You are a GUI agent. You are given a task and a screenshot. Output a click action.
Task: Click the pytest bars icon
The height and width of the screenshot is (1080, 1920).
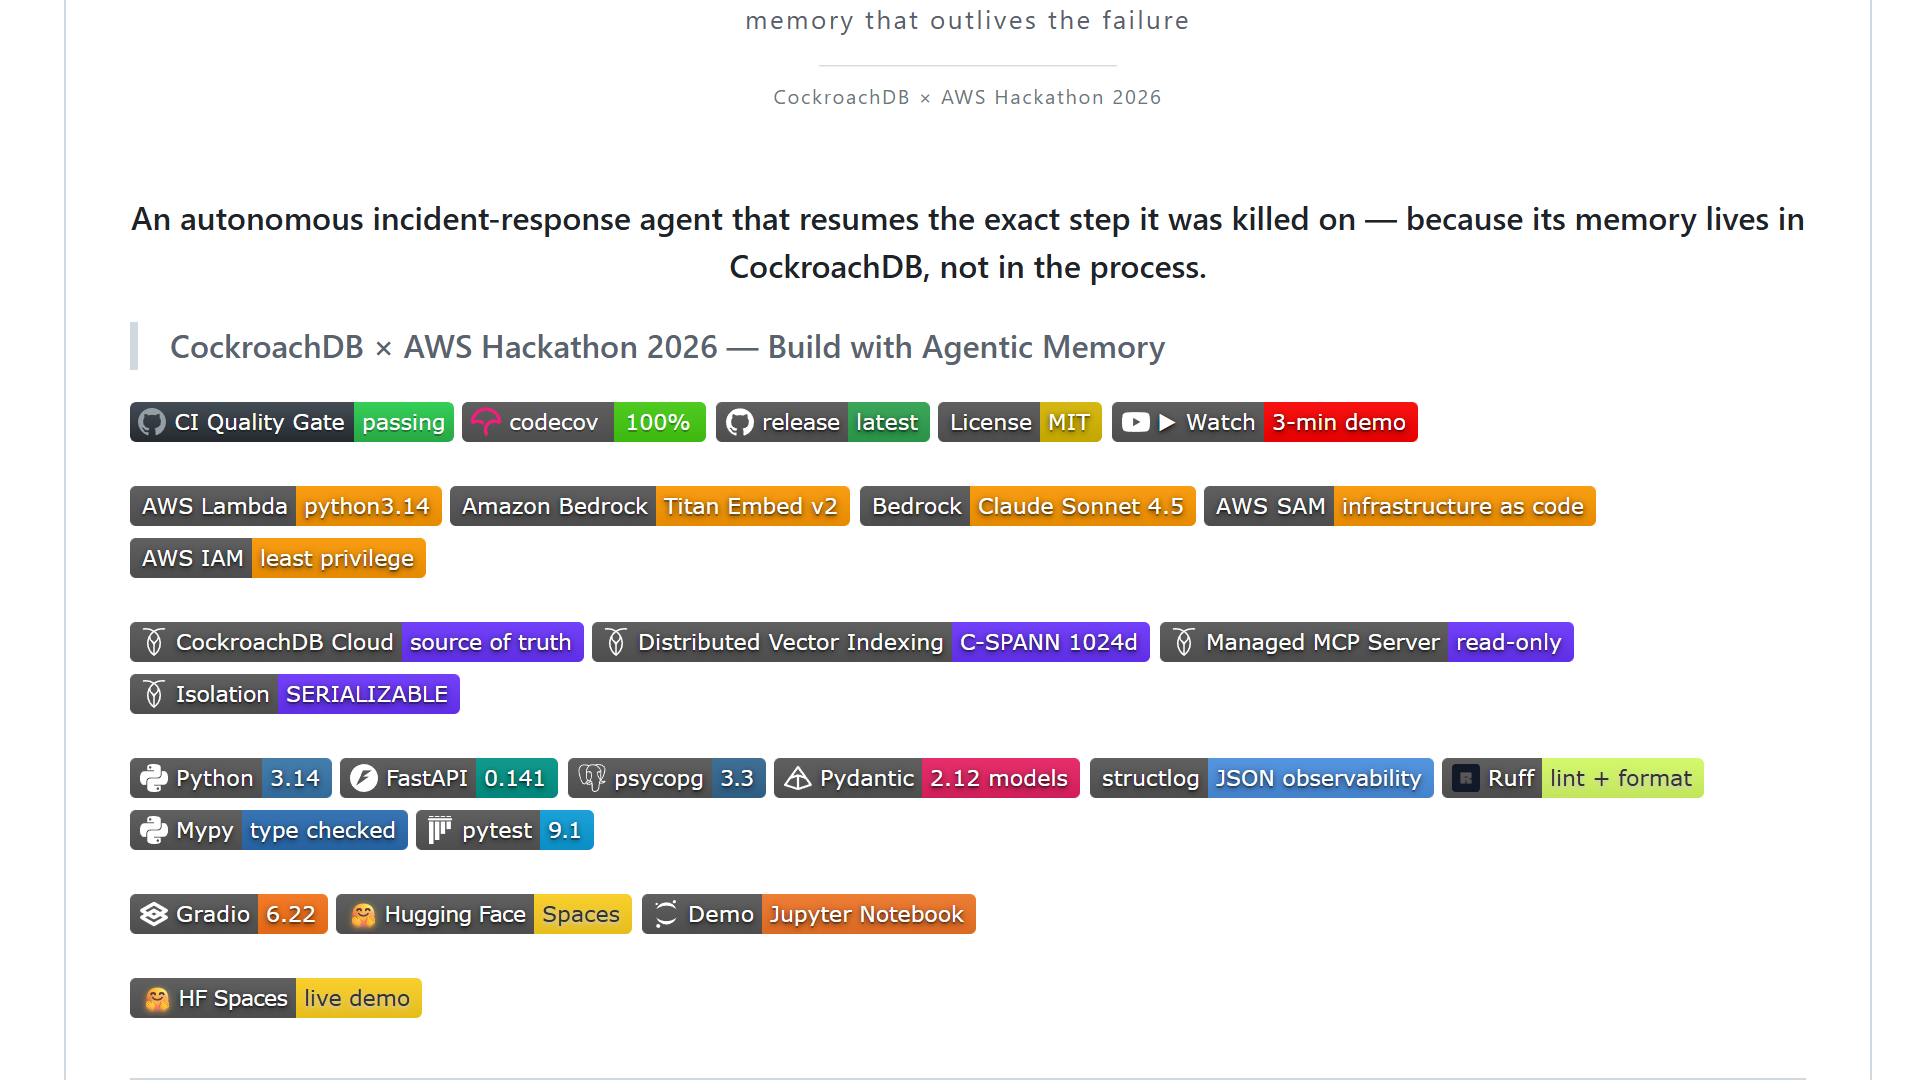440,830
